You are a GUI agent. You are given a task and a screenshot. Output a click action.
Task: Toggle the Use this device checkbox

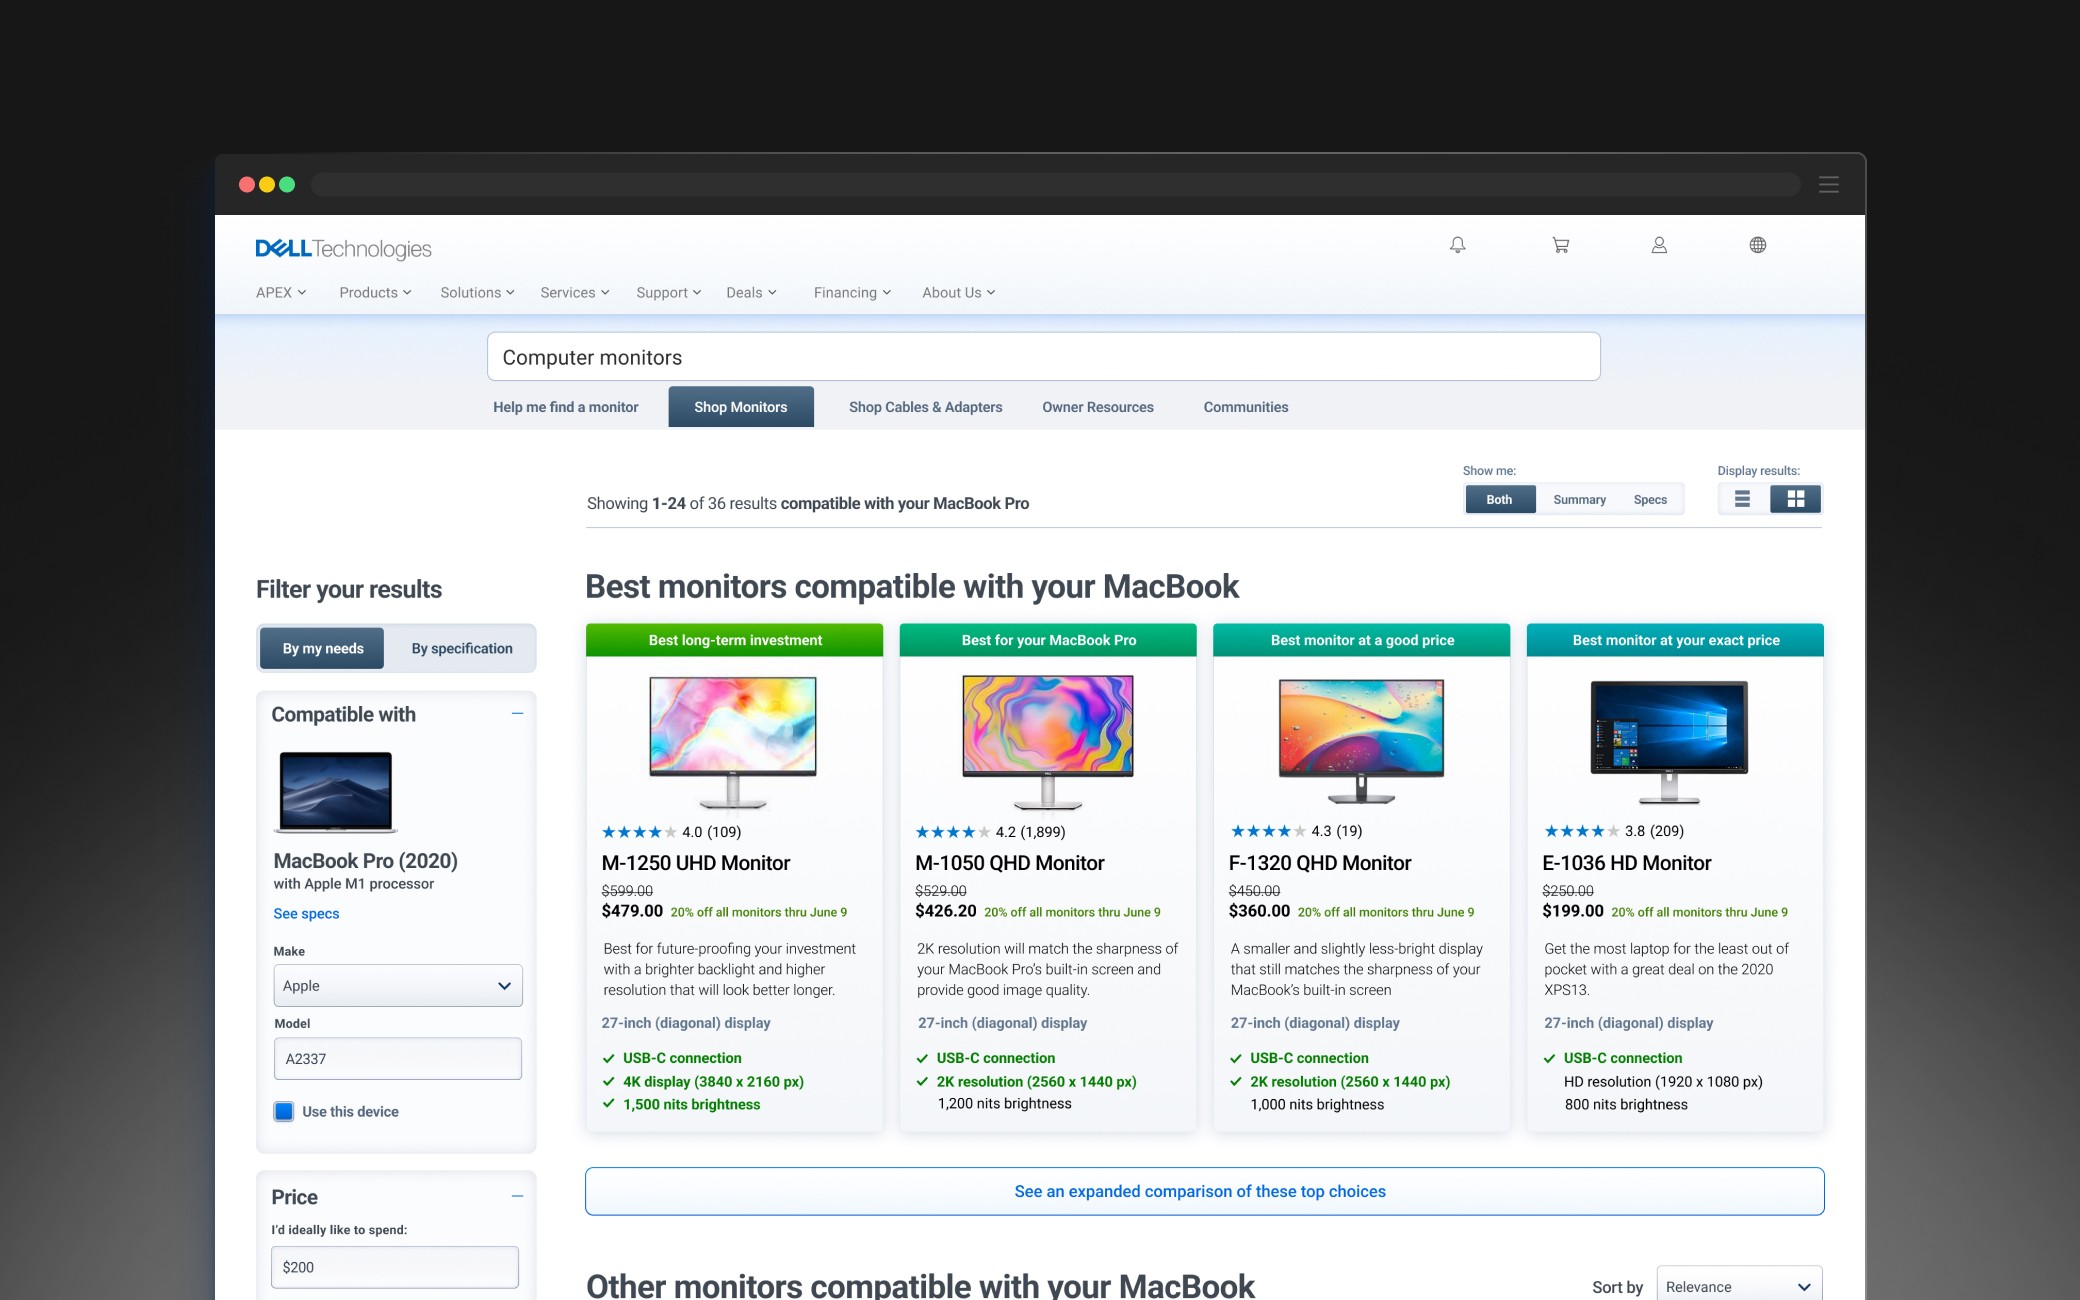click(284, 1111)
